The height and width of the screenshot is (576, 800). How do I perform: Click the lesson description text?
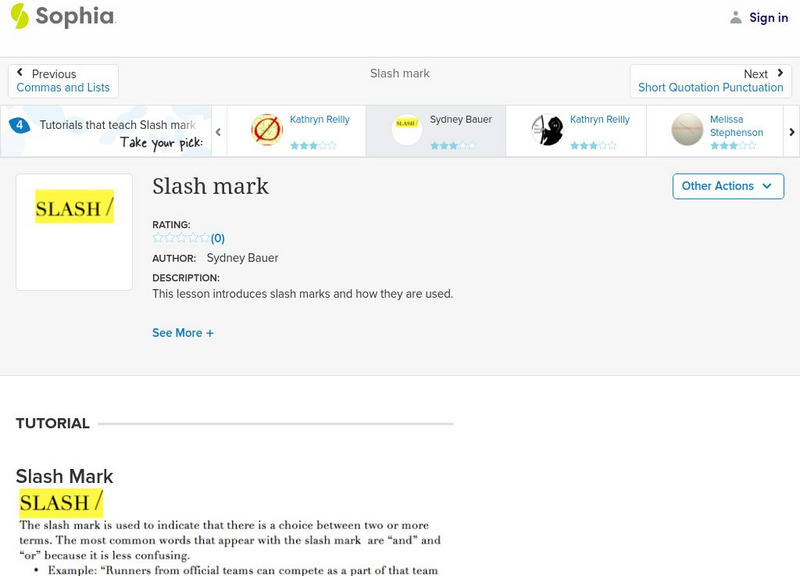click(x=303, y=294)
